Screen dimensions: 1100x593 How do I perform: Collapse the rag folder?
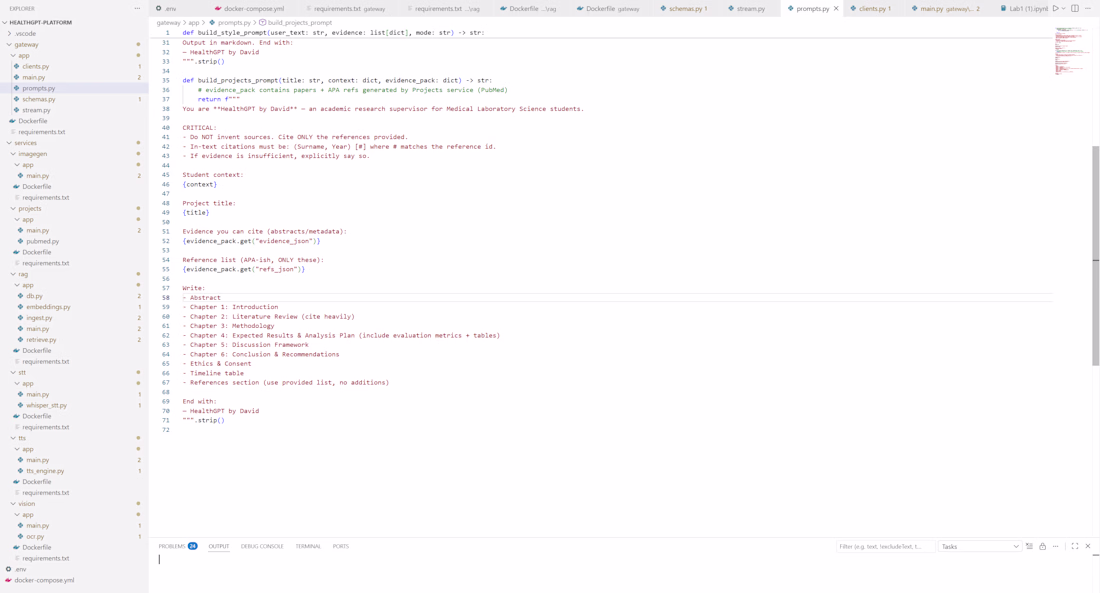click(23, 274)
